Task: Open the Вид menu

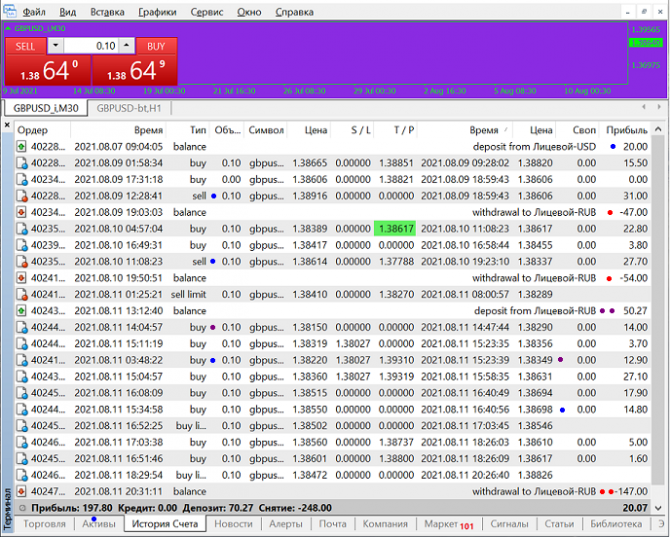Action: click(x=68, y=12)
